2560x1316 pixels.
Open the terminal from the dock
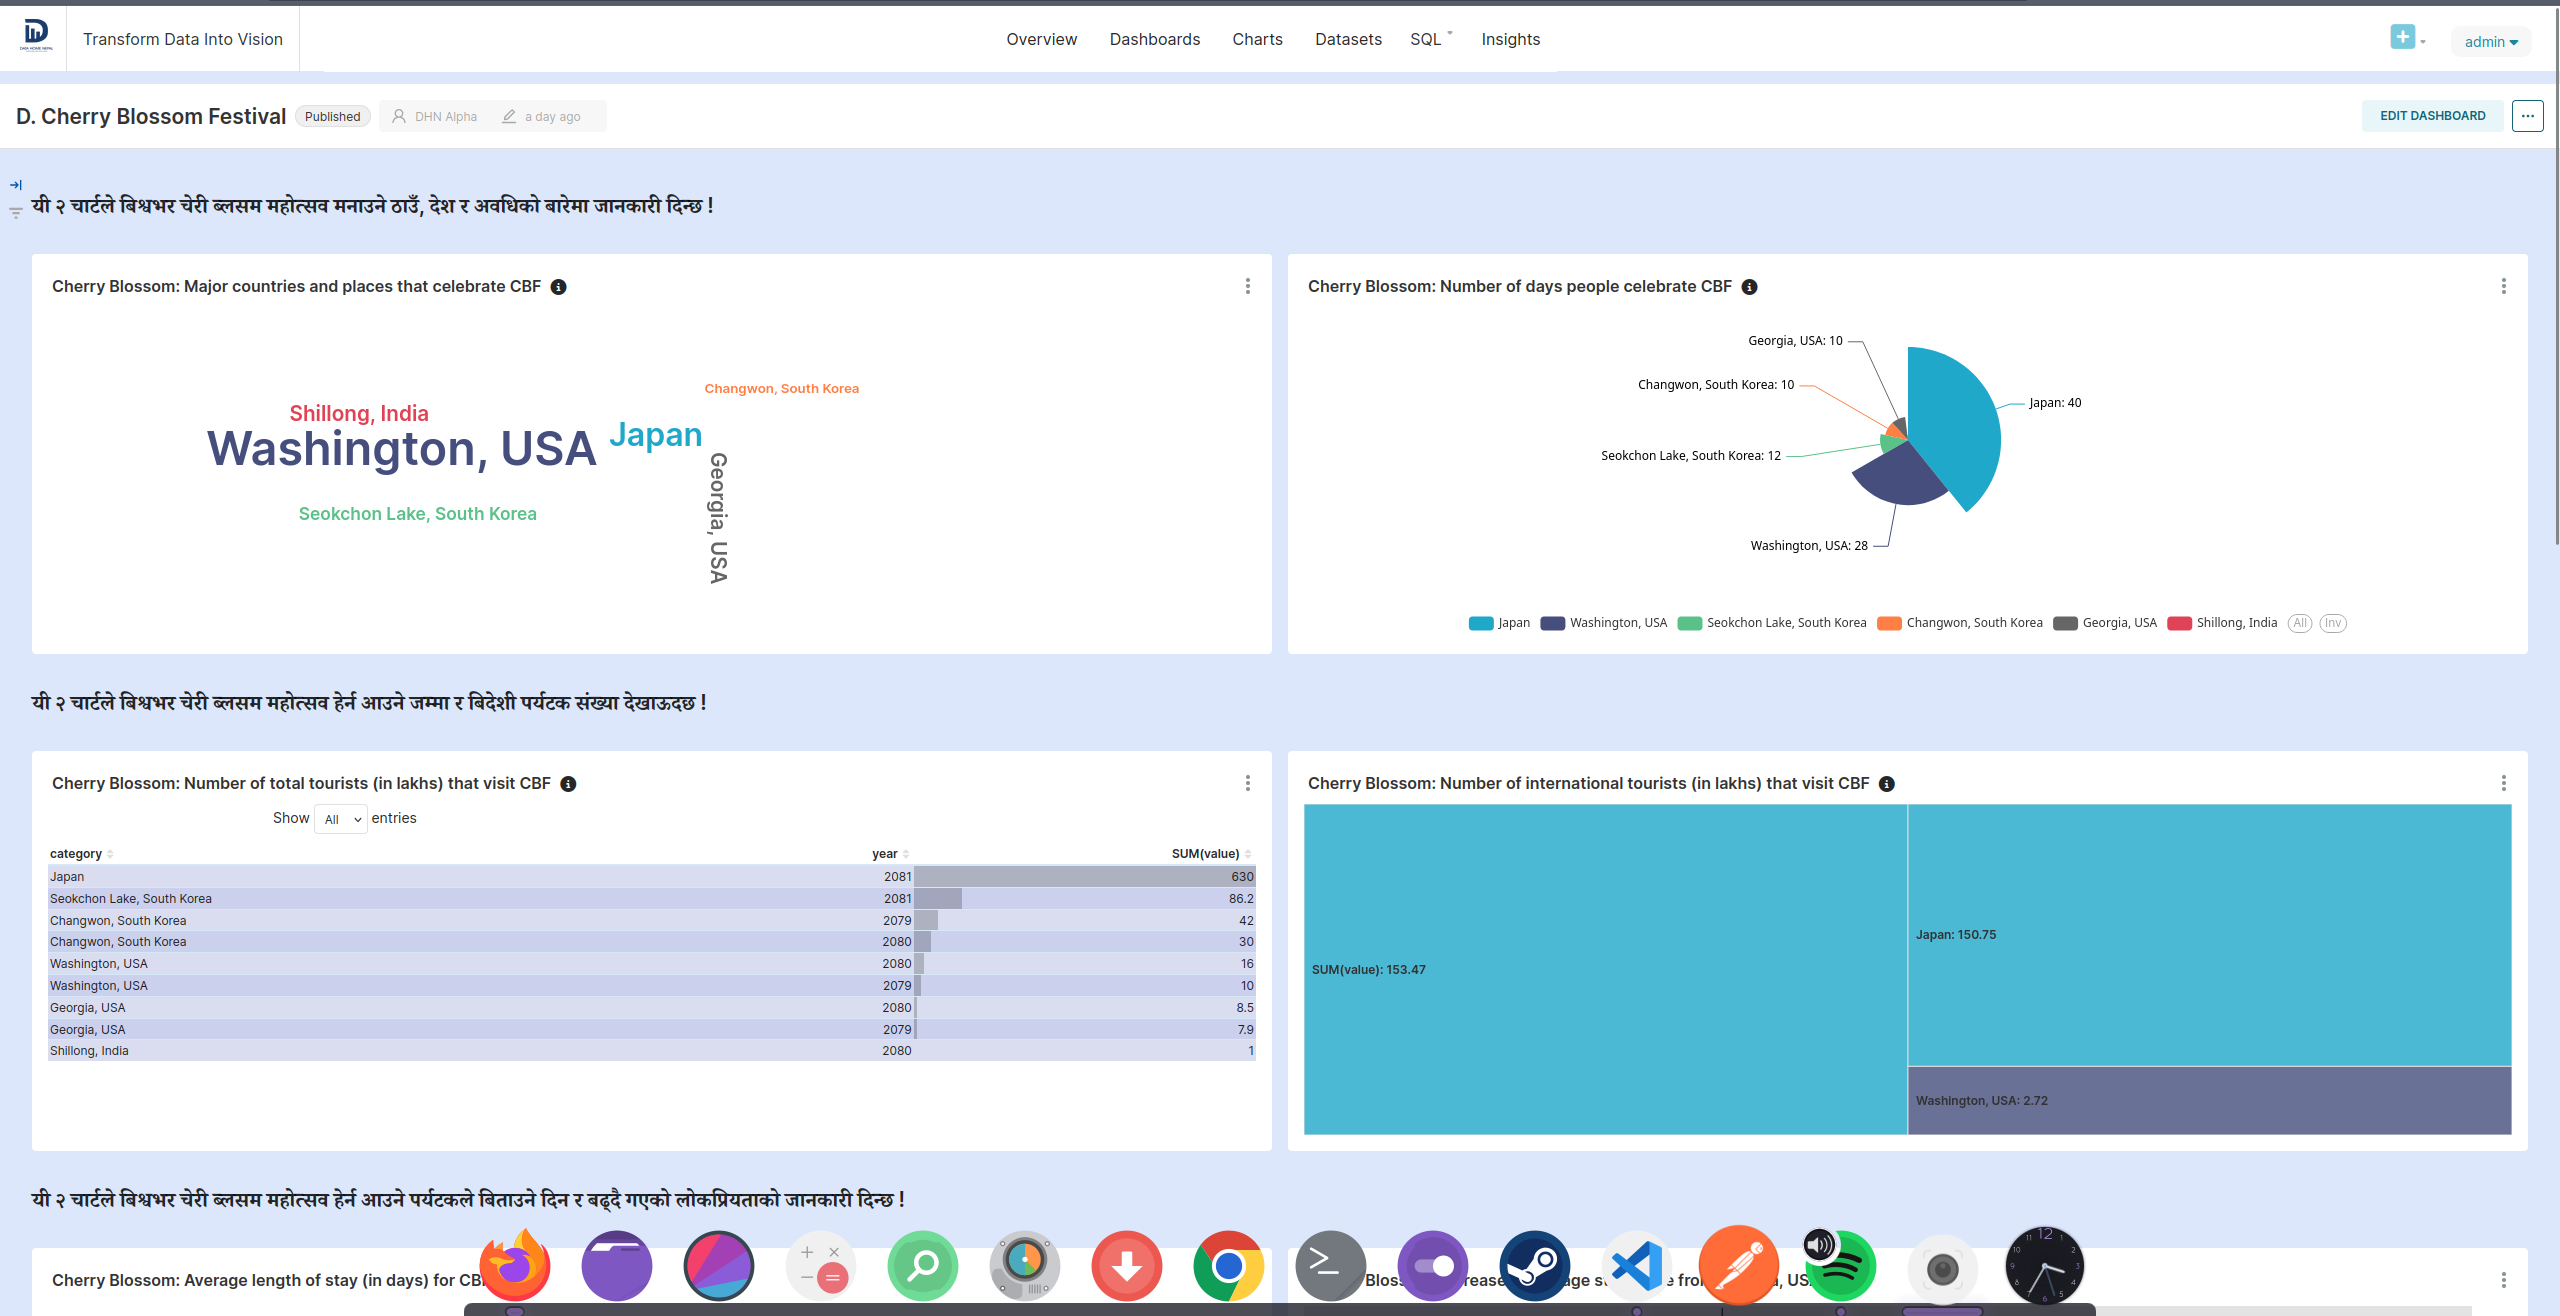[x=1330, y=1265]
